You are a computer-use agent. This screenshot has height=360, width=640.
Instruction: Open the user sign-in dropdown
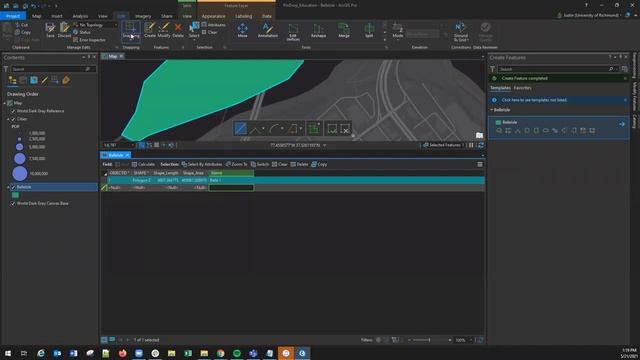click(621, 15)
